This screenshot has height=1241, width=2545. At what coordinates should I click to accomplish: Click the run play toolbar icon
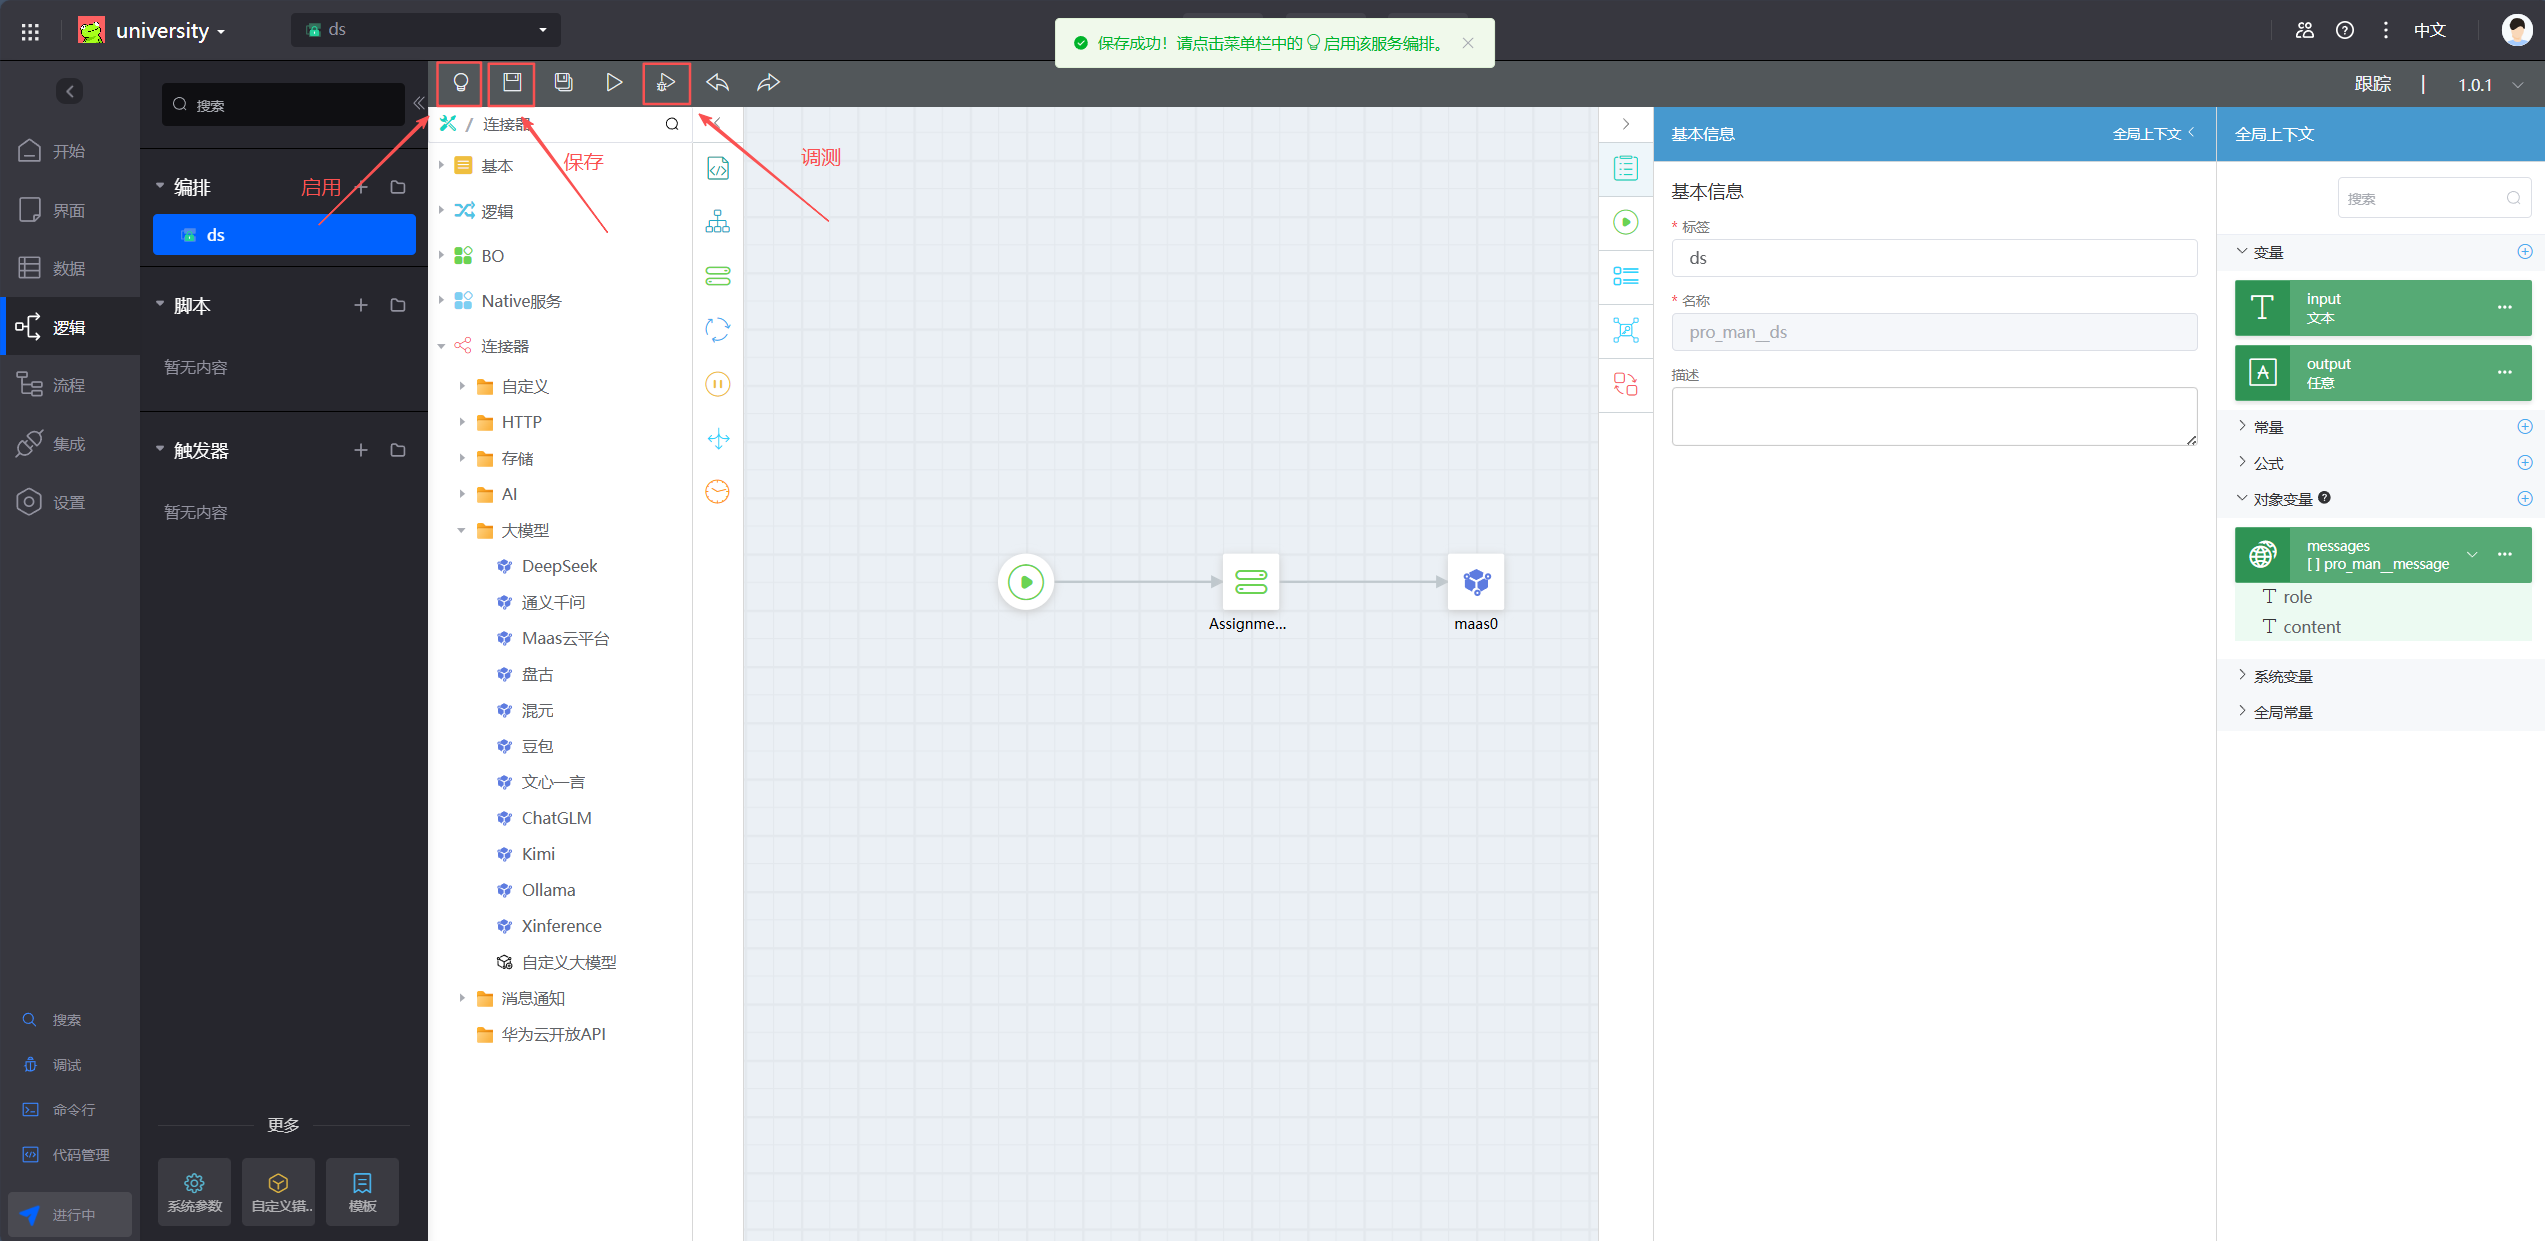(614, 83)
